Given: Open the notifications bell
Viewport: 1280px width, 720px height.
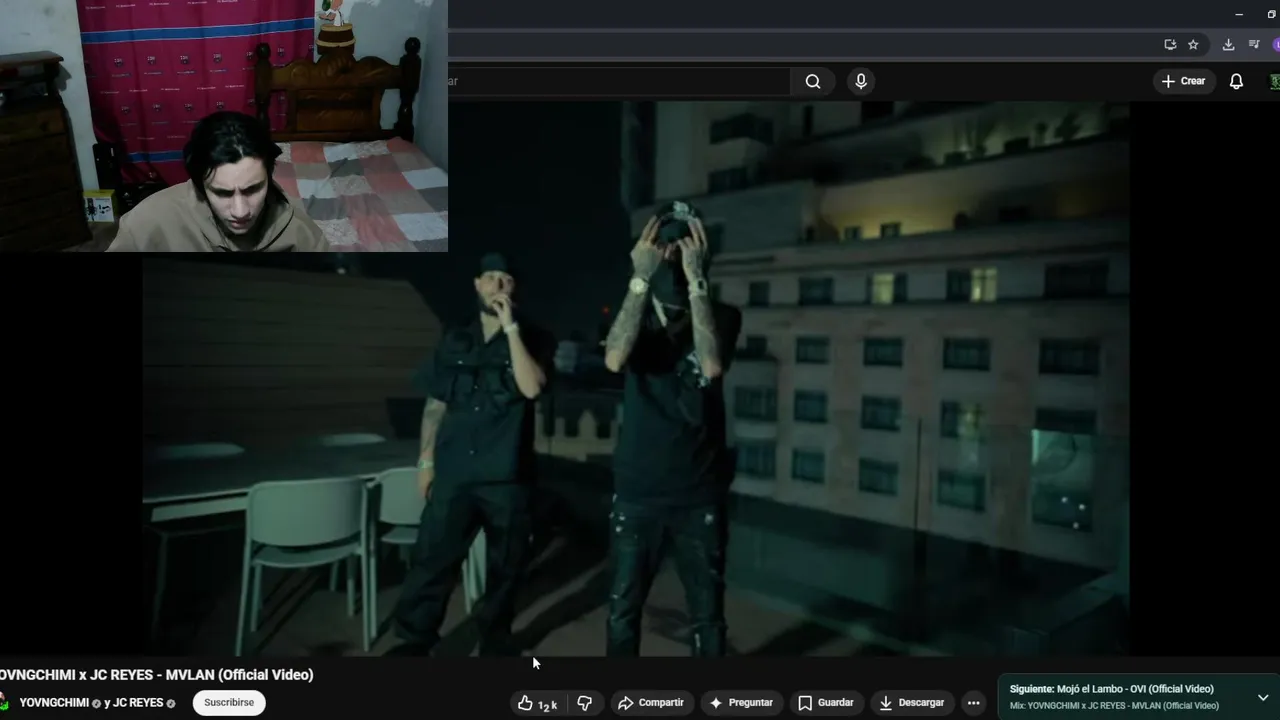Looking at the screenshot, I should pyautogui.click(x=1236, y=82).
